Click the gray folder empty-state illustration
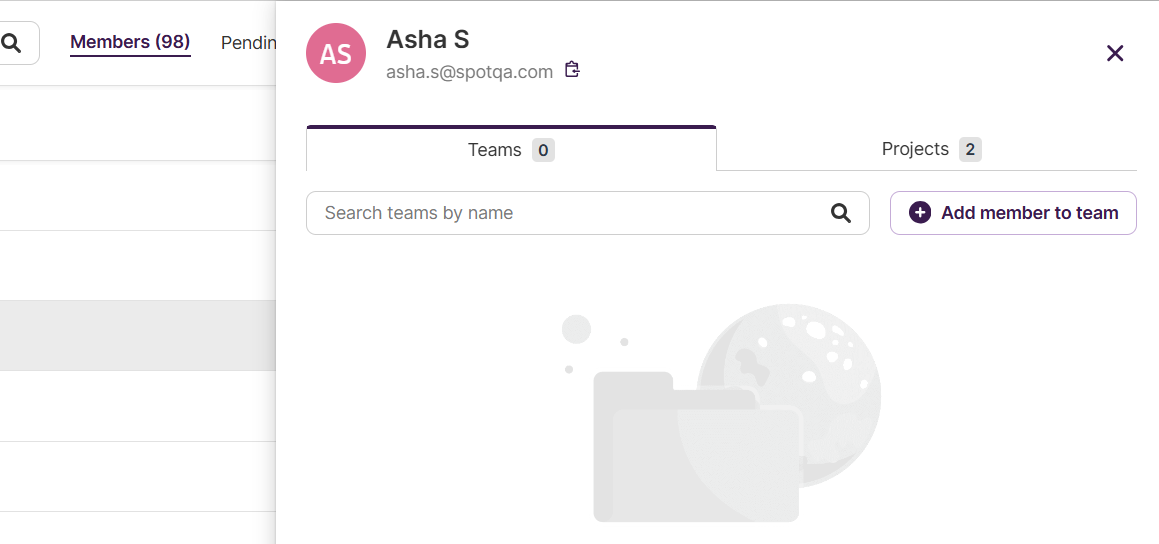This screenshot has height=544, width=1159. [x=696, y=446]
